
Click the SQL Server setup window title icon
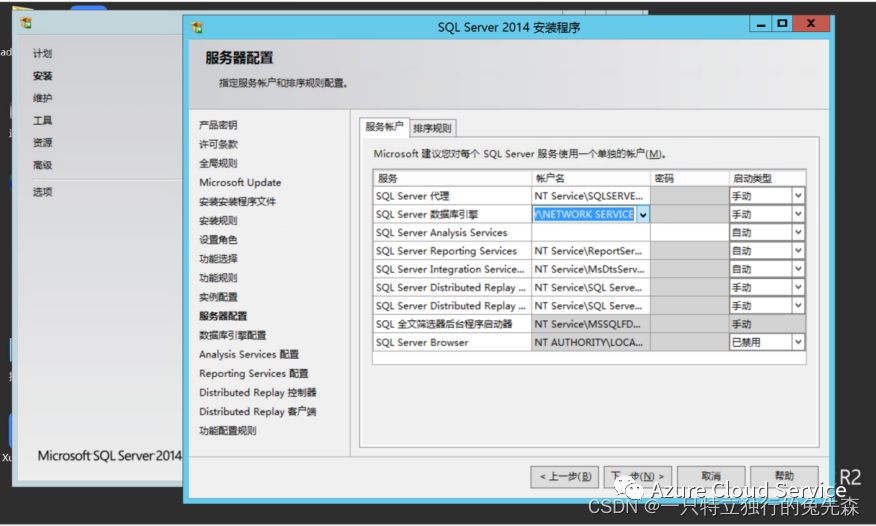(x=197, y=27)
